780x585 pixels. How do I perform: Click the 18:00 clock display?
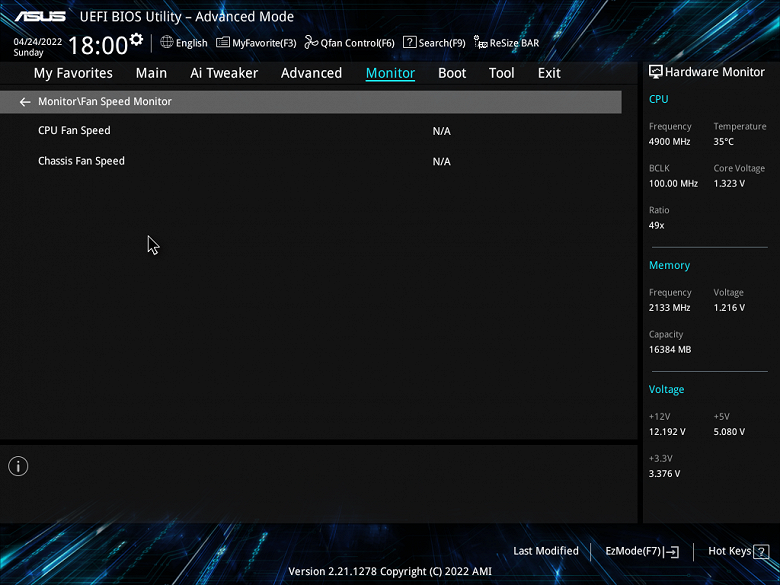(98, 45)
